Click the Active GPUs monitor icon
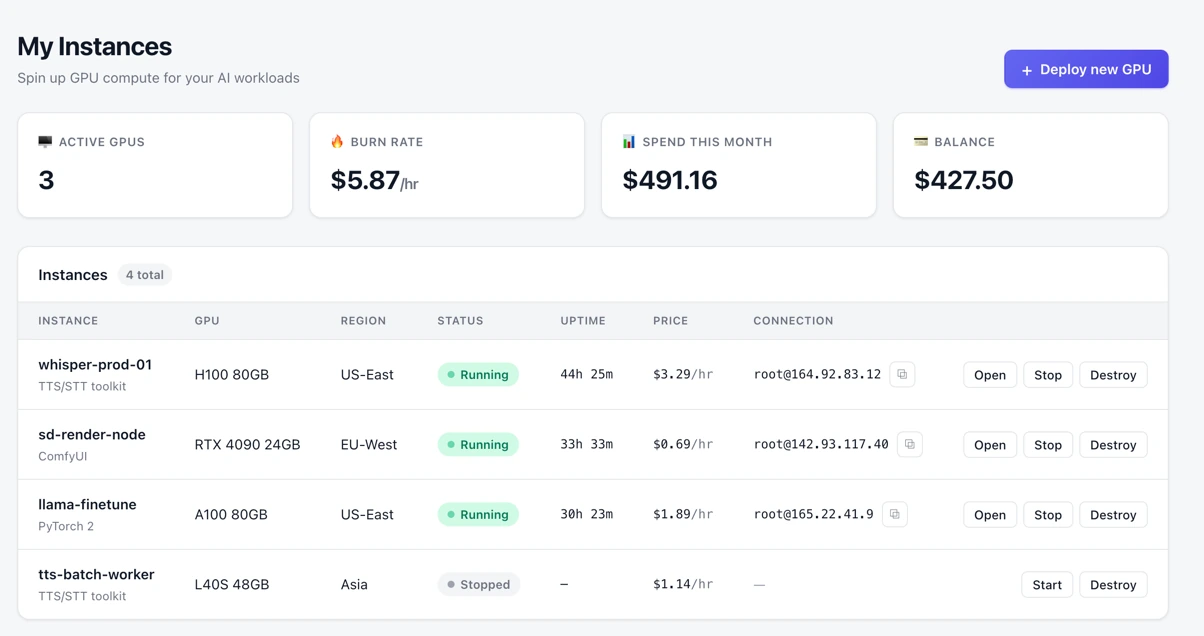 coord(45,142)
